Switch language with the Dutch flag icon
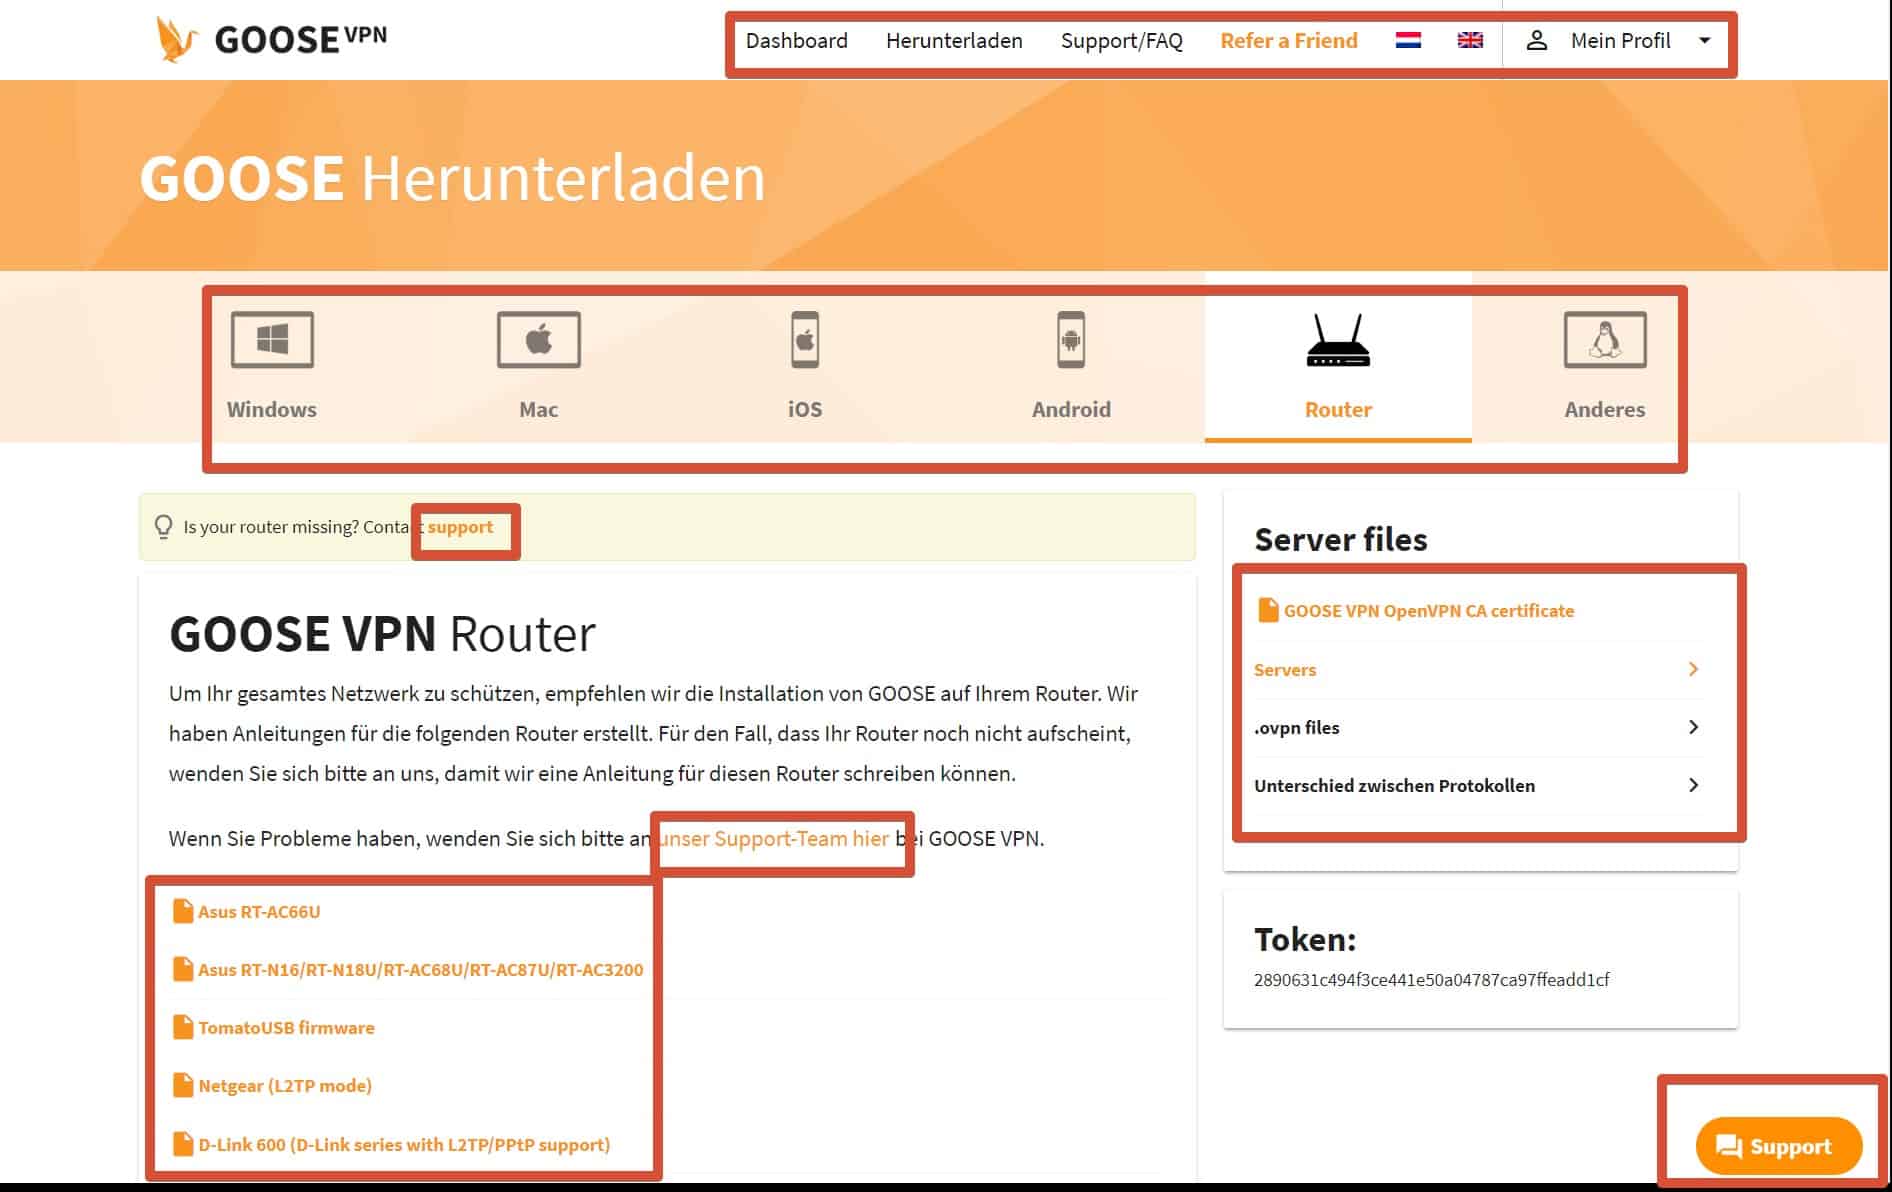 (x=1408, y=40)
